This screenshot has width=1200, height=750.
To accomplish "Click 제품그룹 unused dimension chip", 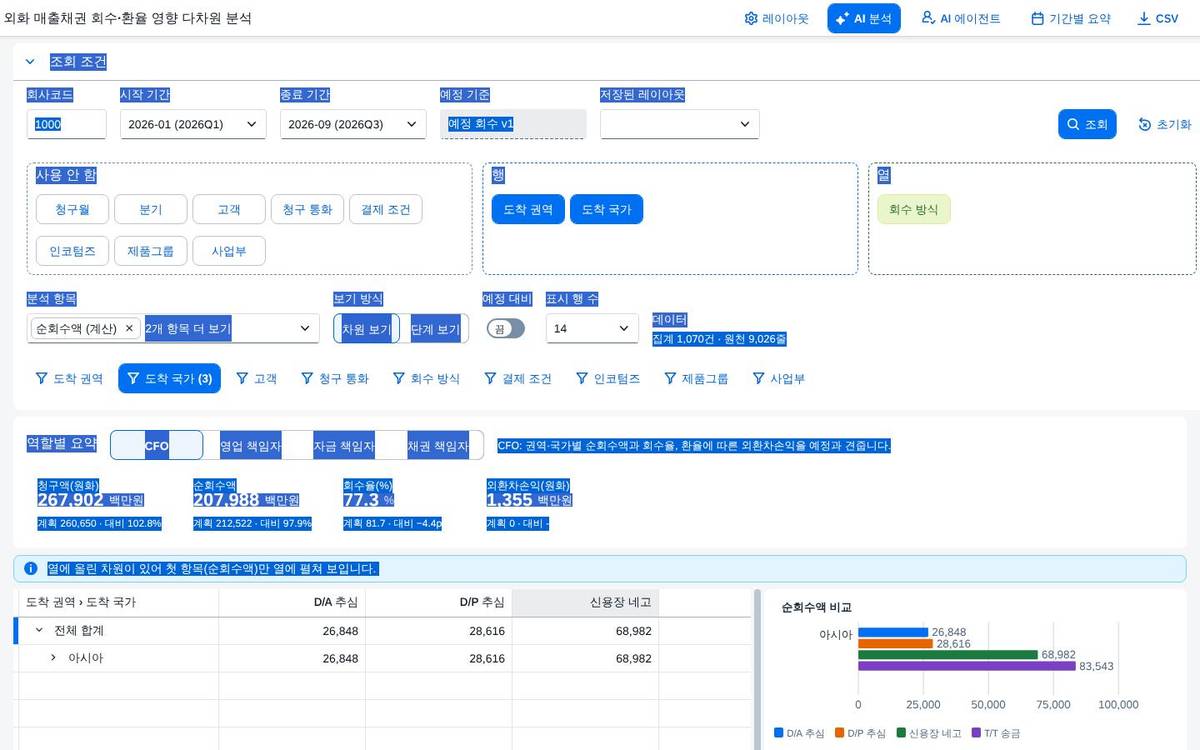I will [151, 251].
